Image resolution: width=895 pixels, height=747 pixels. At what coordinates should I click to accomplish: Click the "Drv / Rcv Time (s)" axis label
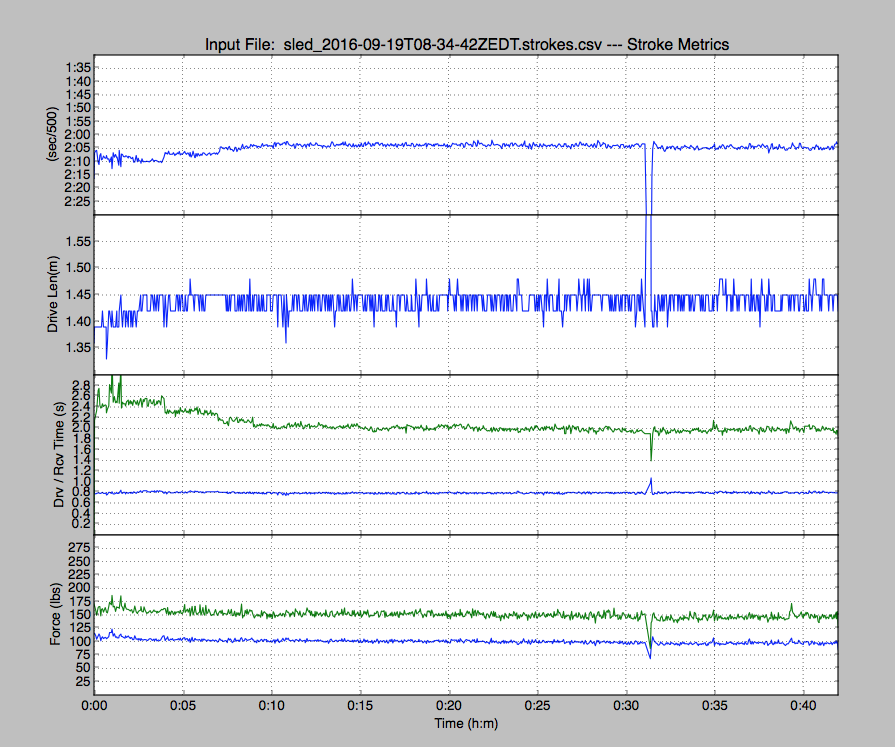click(x=57, y=454)
